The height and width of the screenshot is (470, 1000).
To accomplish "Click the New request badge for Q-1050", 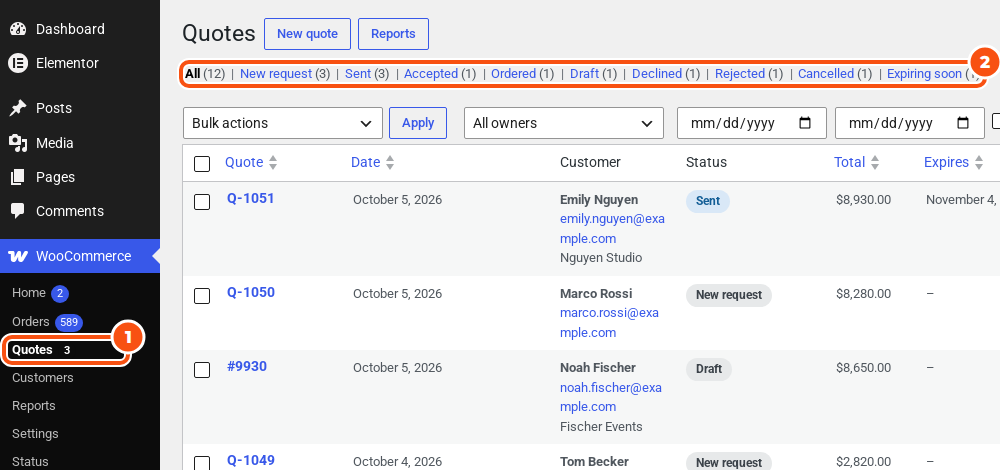I will click(729, 295).
